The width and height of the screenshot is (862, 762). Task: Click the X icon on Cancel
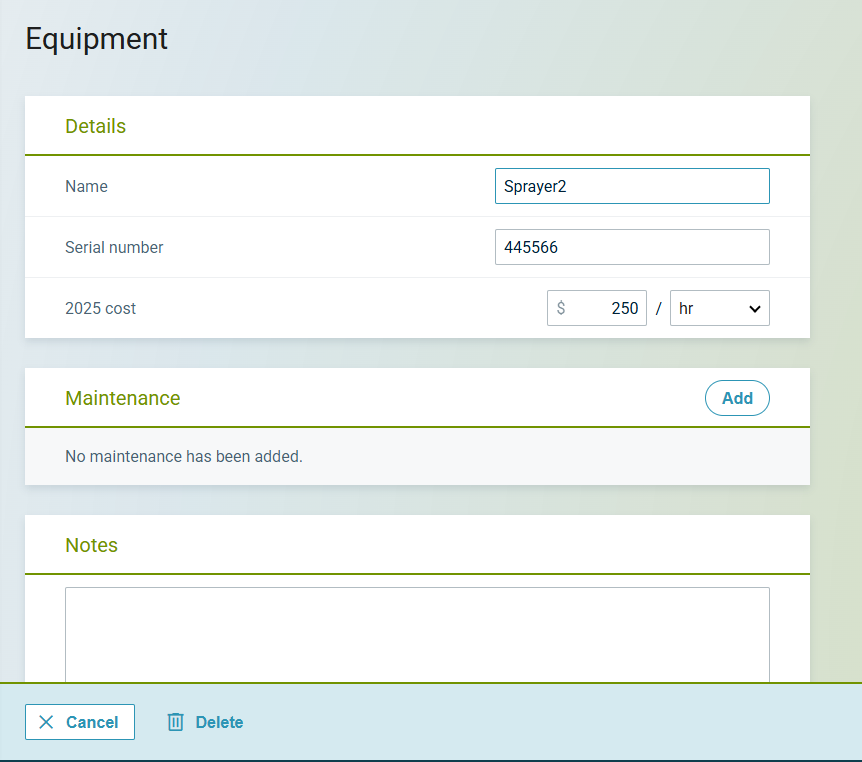tap(46, 722)
